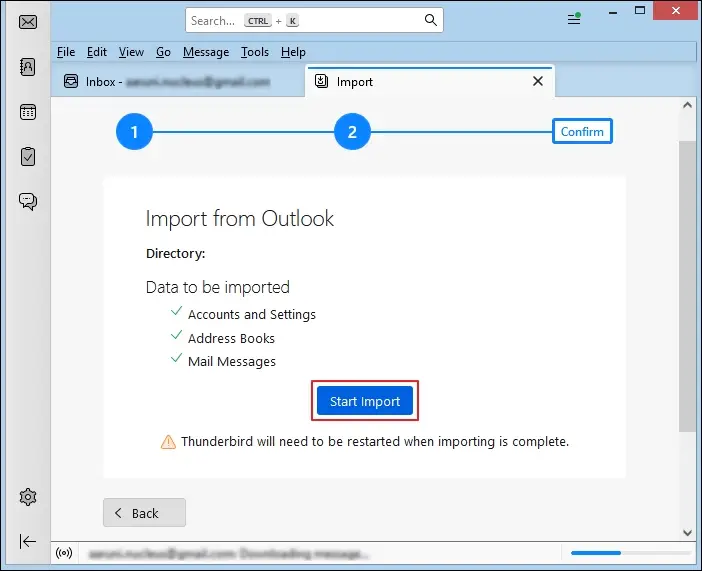
Task: Click the 'Directory:' label
Action: point(176,253)
